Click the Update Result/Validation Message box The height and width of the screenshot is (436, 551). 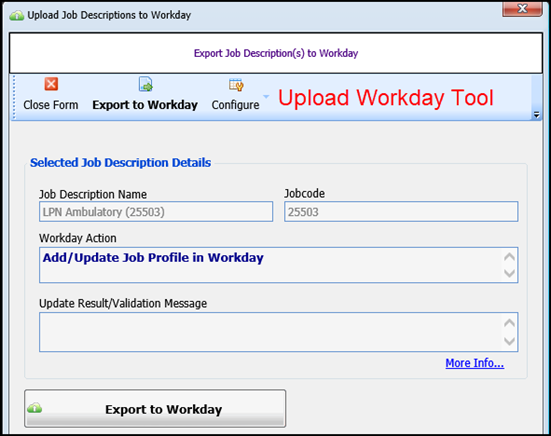(279, 332)
